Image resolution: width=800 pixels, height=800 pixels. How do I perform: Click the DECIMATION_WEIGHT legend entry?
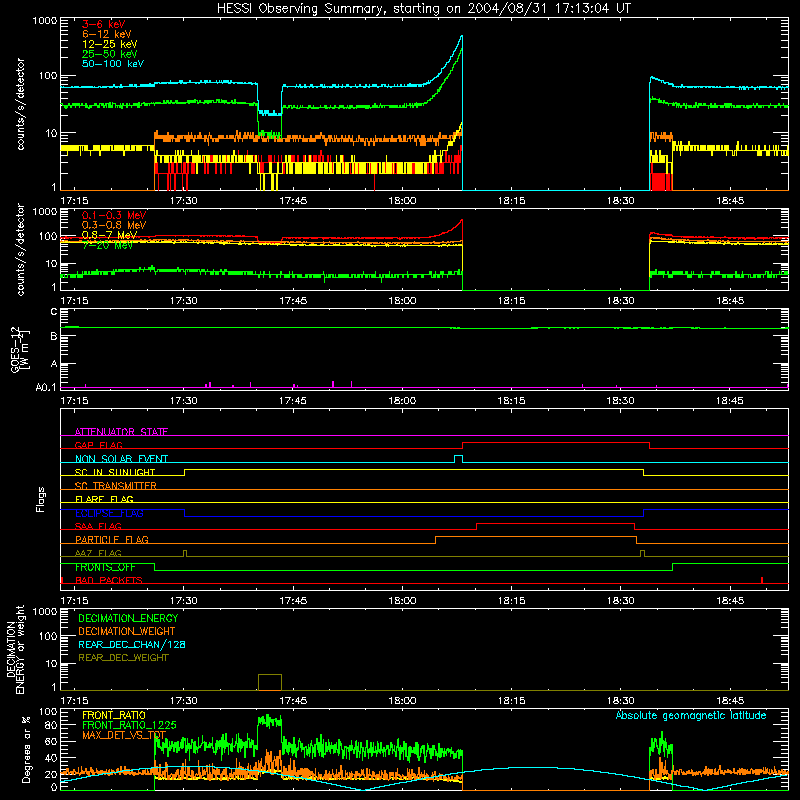tap(127, 631)
